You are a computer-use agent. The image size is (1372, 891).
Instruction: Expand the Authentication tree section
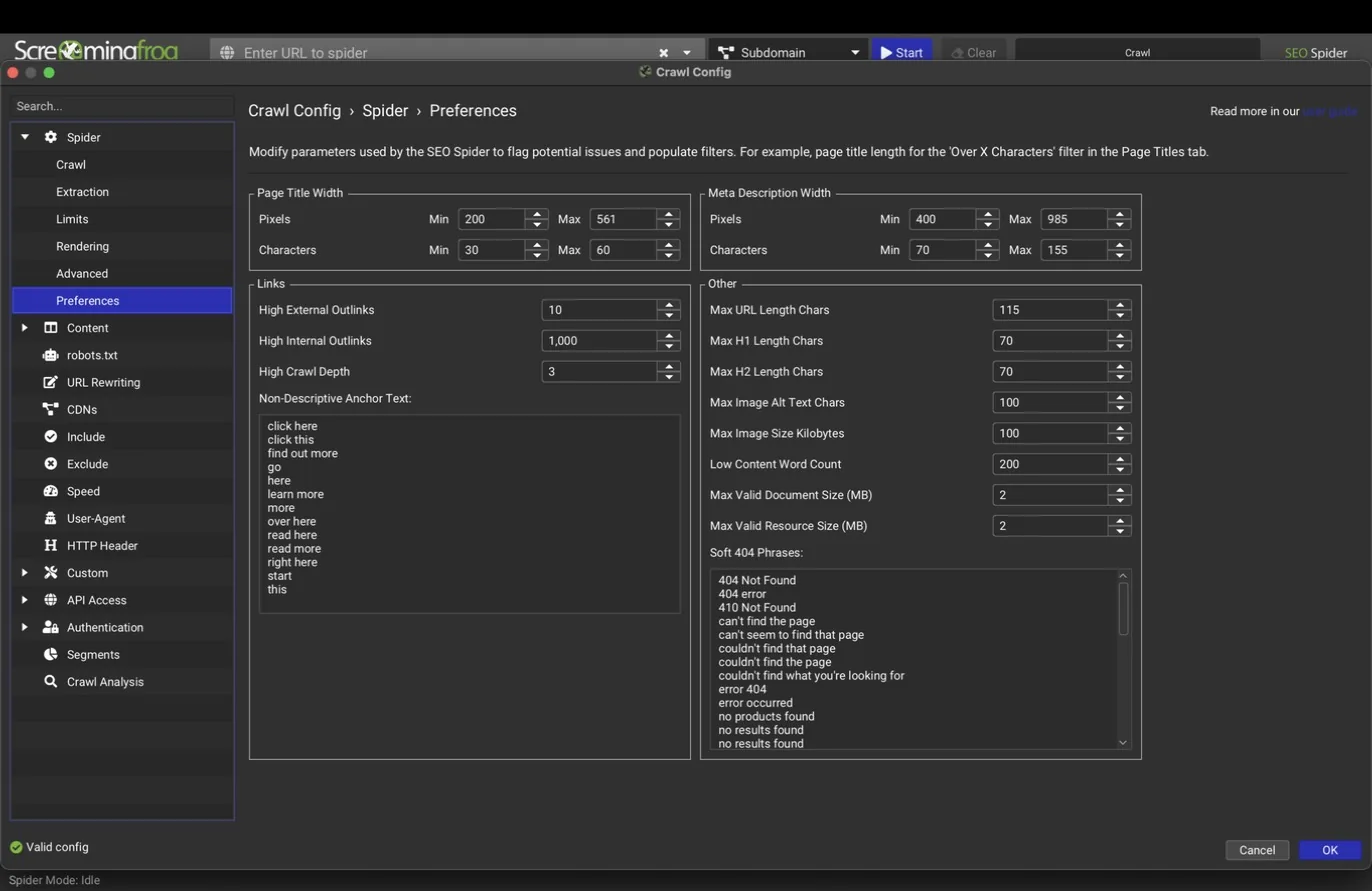click(x=25, y=627)
